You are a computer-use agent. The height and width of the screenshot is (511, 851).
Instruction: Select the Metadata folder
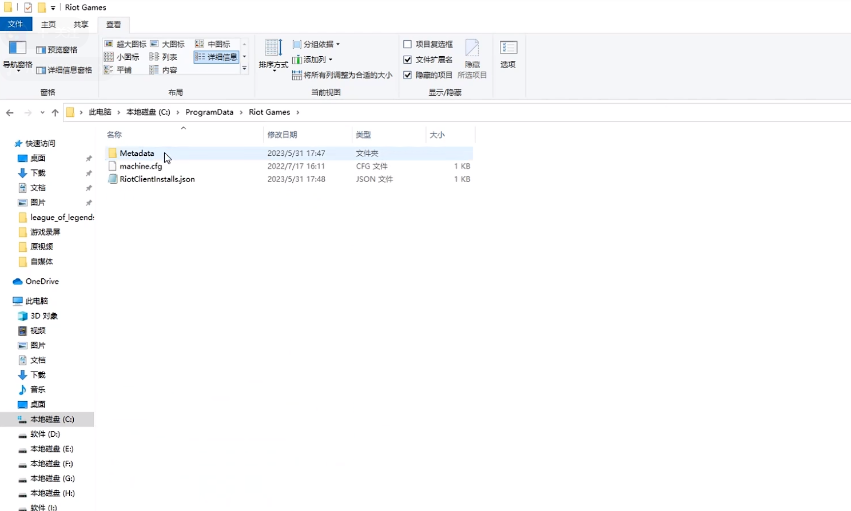click(288, 154)
